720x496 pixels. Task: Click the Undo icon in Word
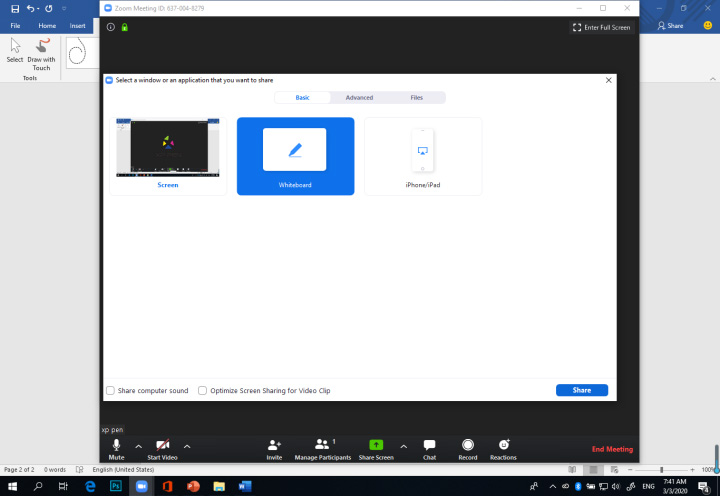31,8
